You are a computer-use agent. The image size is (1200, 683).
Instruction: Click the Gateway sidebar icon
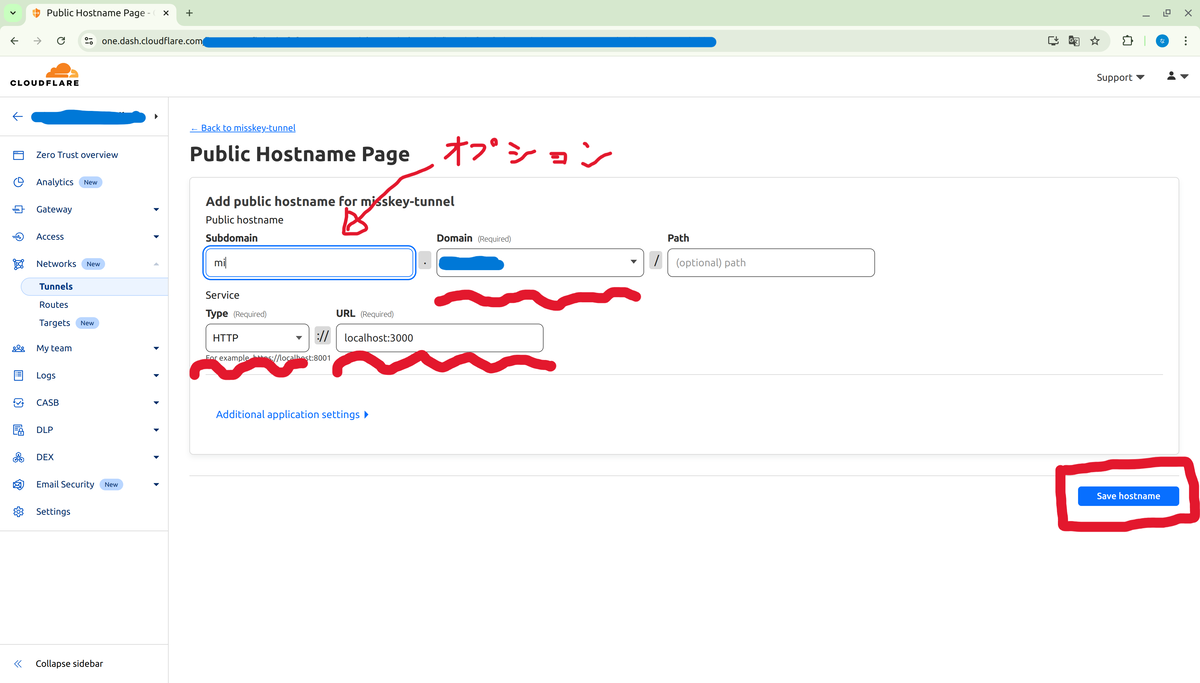17,209
